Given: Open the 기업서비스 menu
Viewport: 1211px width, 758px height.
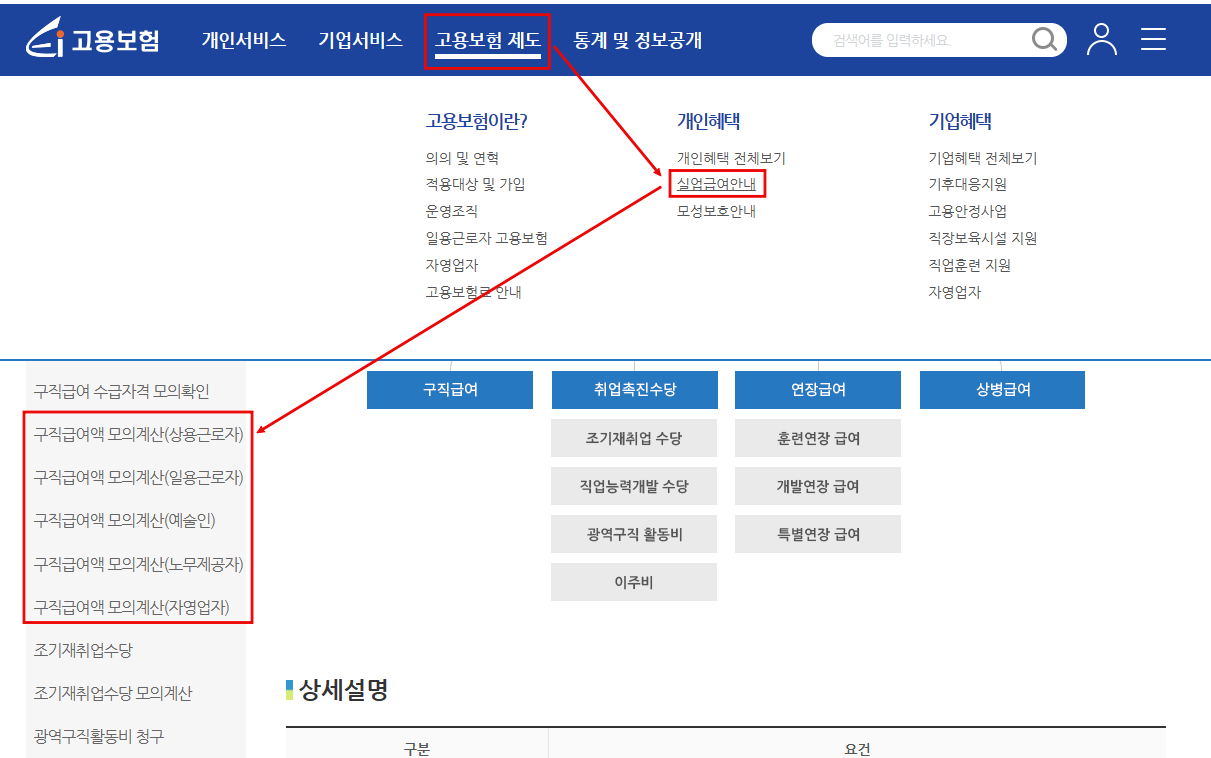Looking at the screenshot, I should point(360,40).
